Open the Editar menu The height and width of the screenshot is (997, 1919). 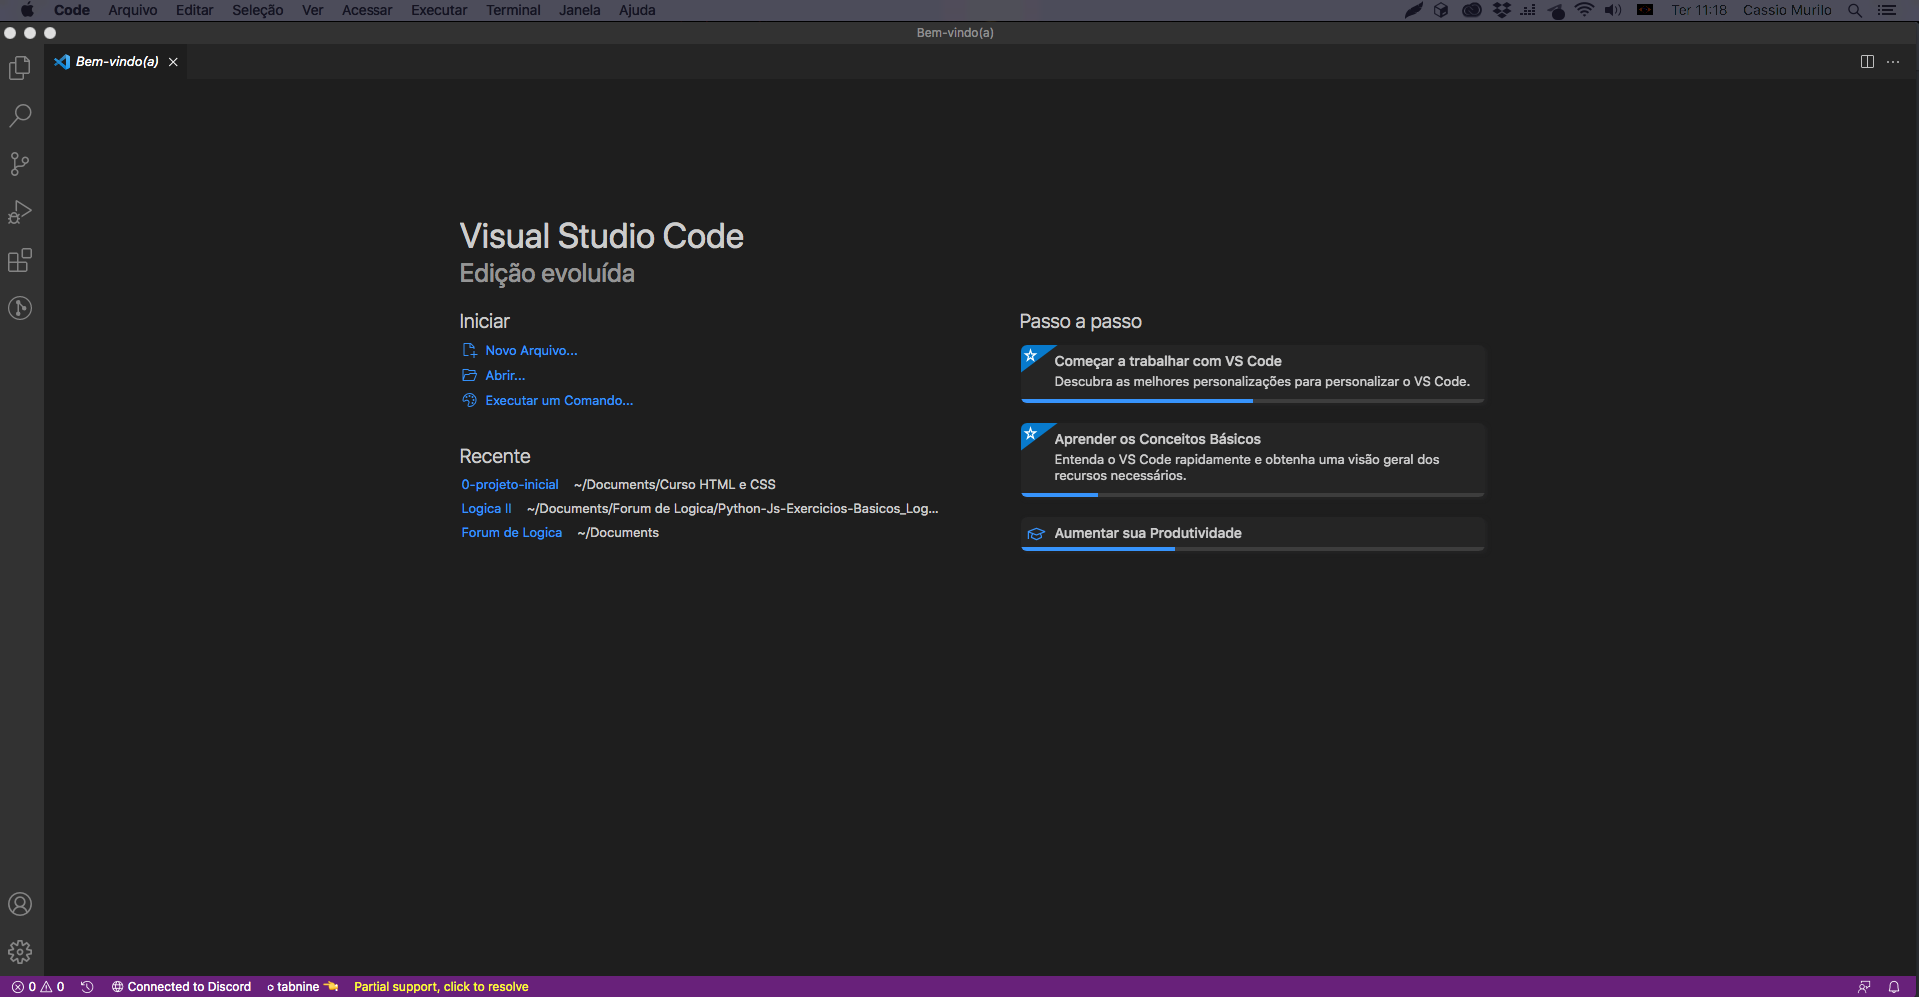[194, 10]
